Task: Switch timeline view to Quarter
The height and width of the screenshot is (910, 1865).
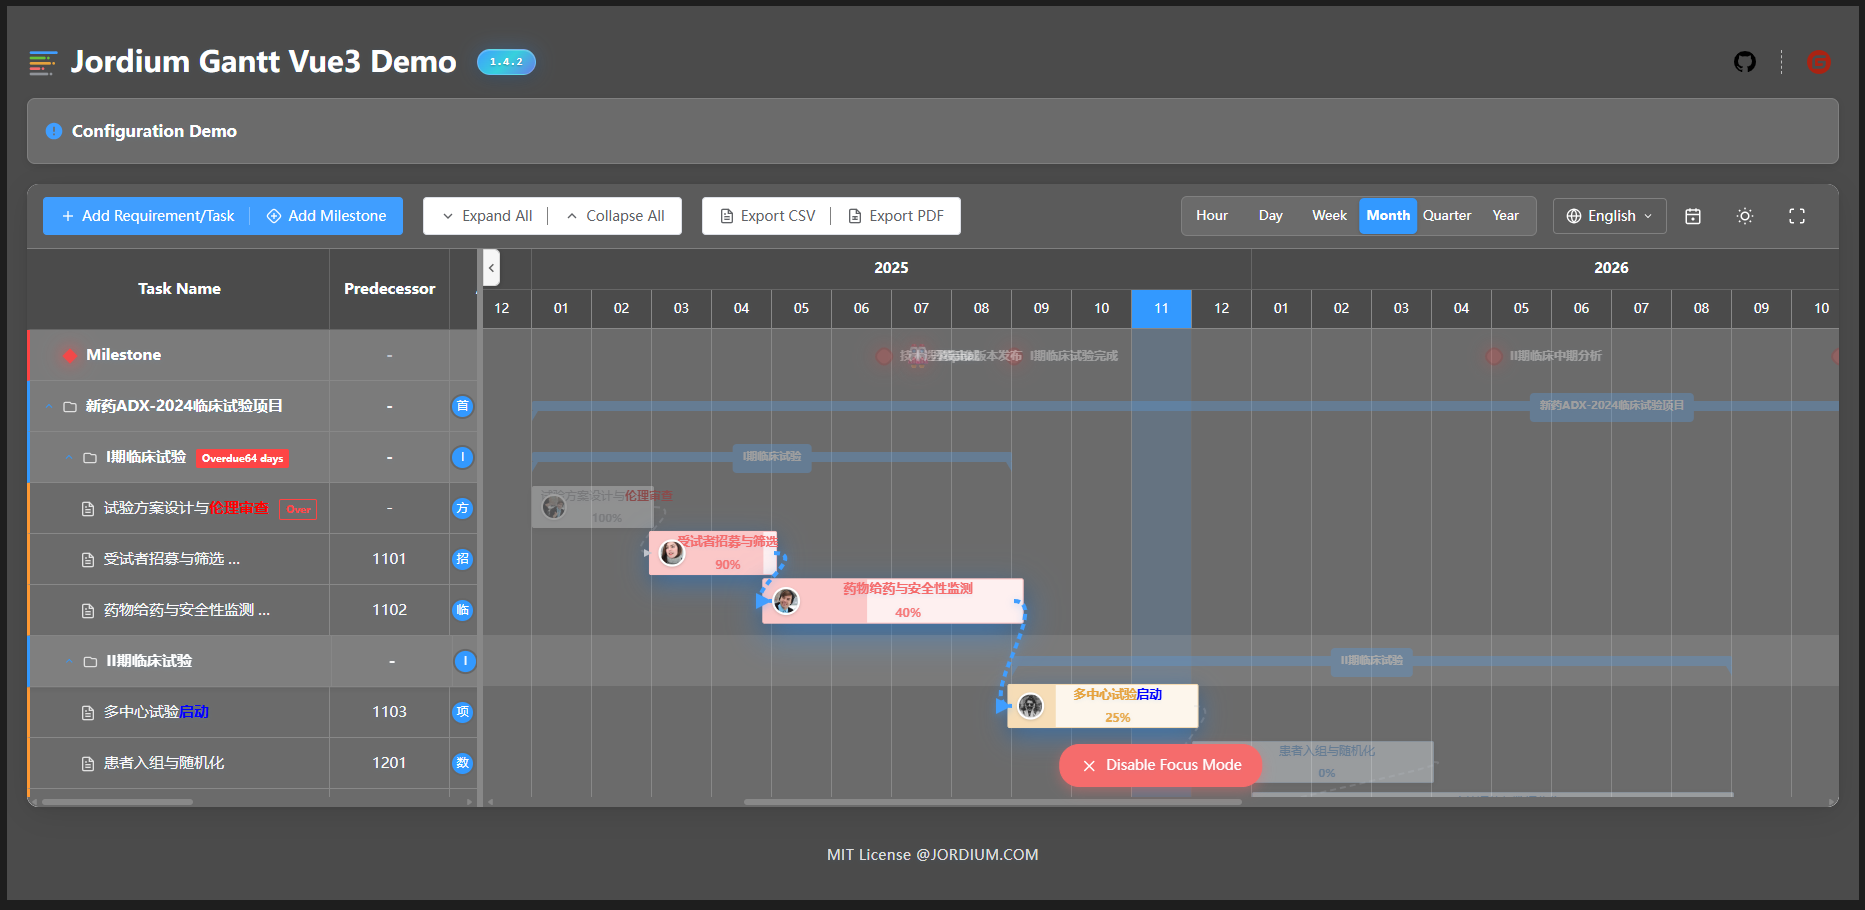Action: [x=1447, y=215]
